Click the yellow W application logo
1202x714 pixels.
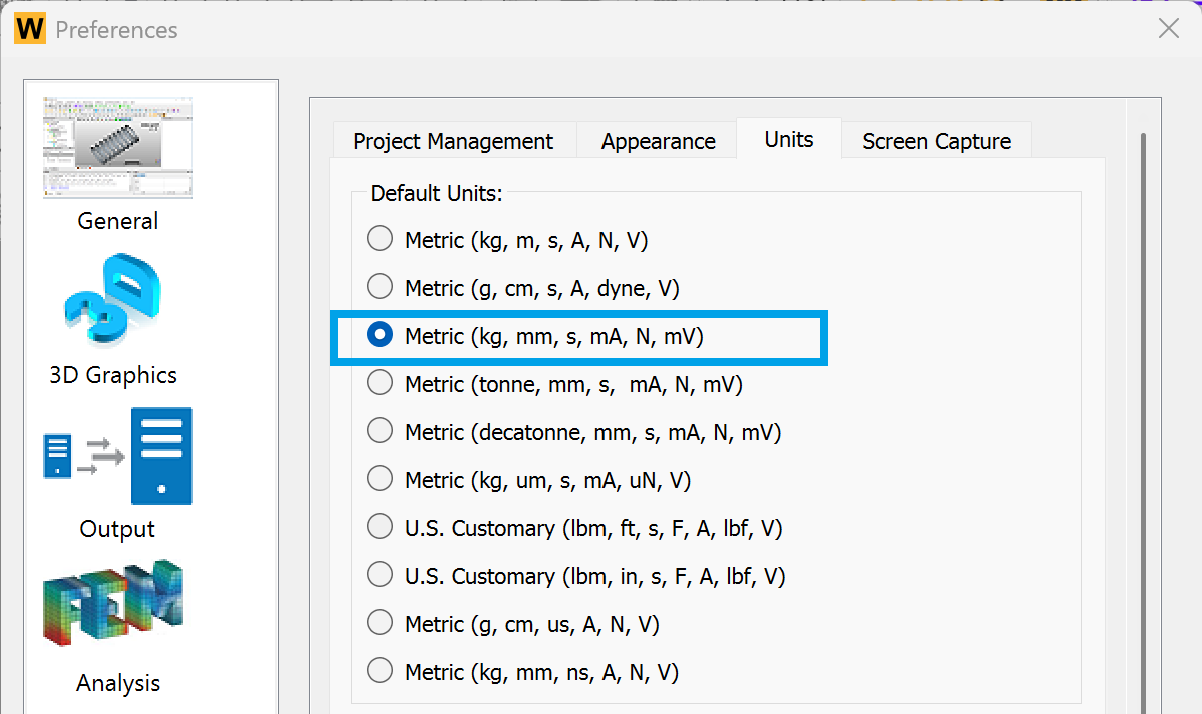(30, 29)
